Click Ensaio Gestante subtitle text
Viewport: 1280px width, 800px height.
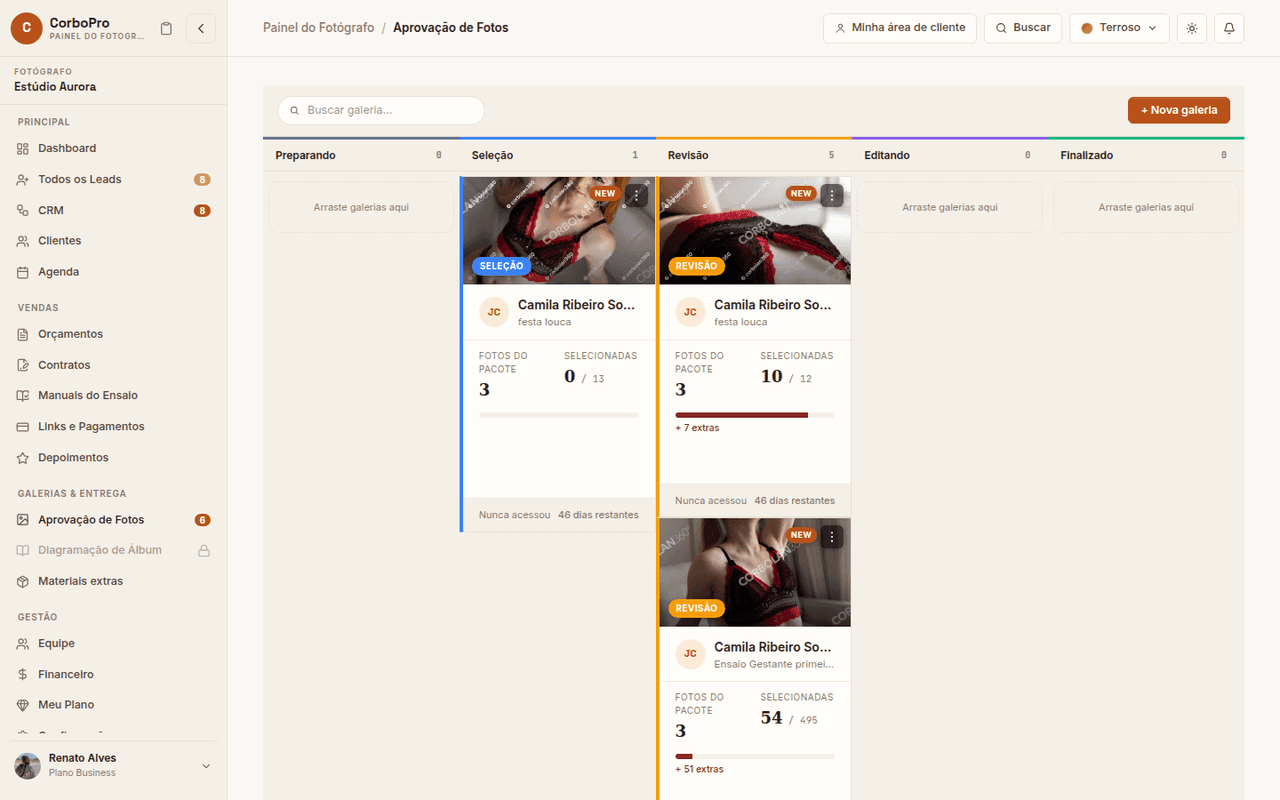774,664
